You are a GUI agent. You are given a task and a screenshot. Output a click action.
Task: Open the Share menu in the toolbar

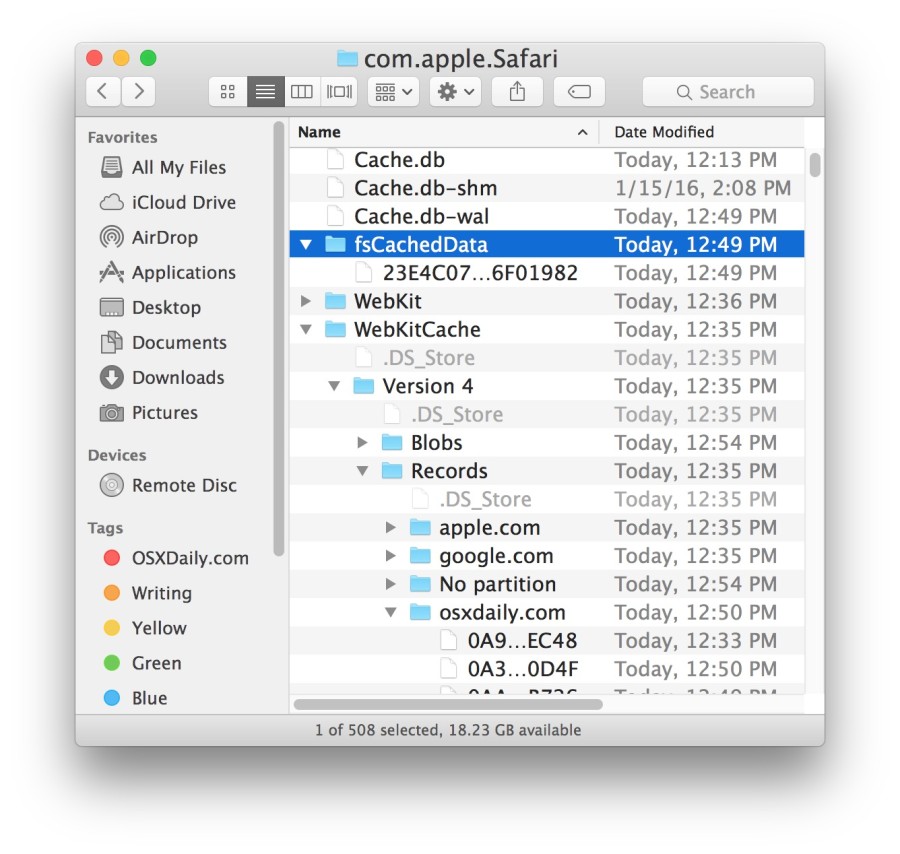pos(517,91)
